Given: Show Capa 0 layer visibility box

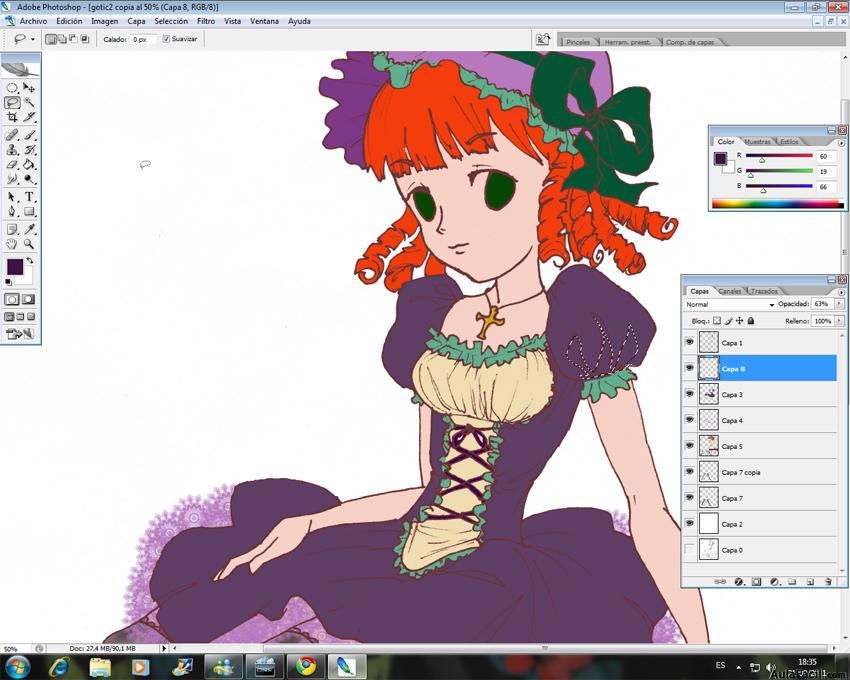Looking at the screenshot, I should click(690, 549).
